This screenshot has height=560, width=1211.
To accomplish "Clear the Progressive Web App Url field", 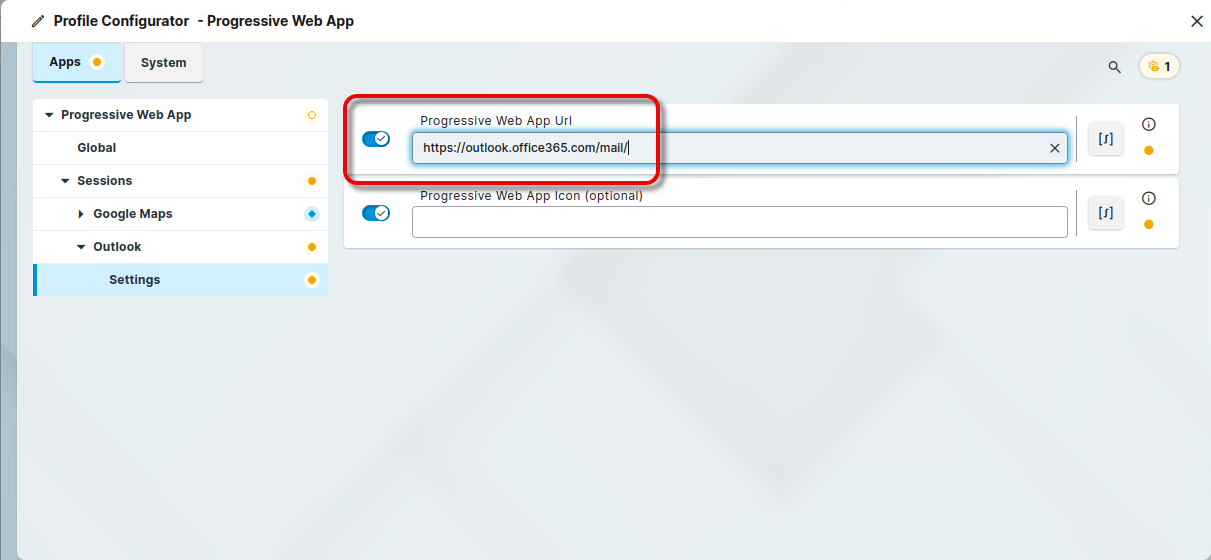I will (x=1054, y=148).
